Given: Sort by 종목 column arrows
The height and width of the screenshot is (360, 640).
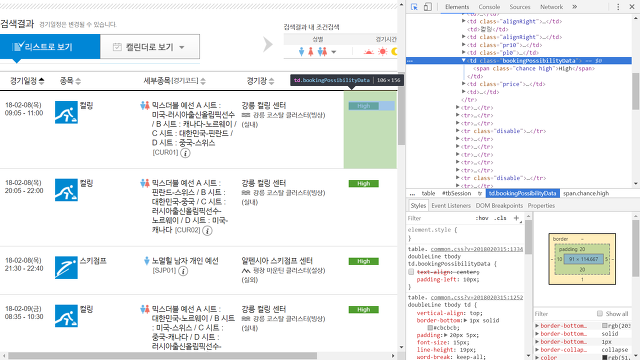Looking at the screenshot, I should pyautogui.click(x=78, y=81).
